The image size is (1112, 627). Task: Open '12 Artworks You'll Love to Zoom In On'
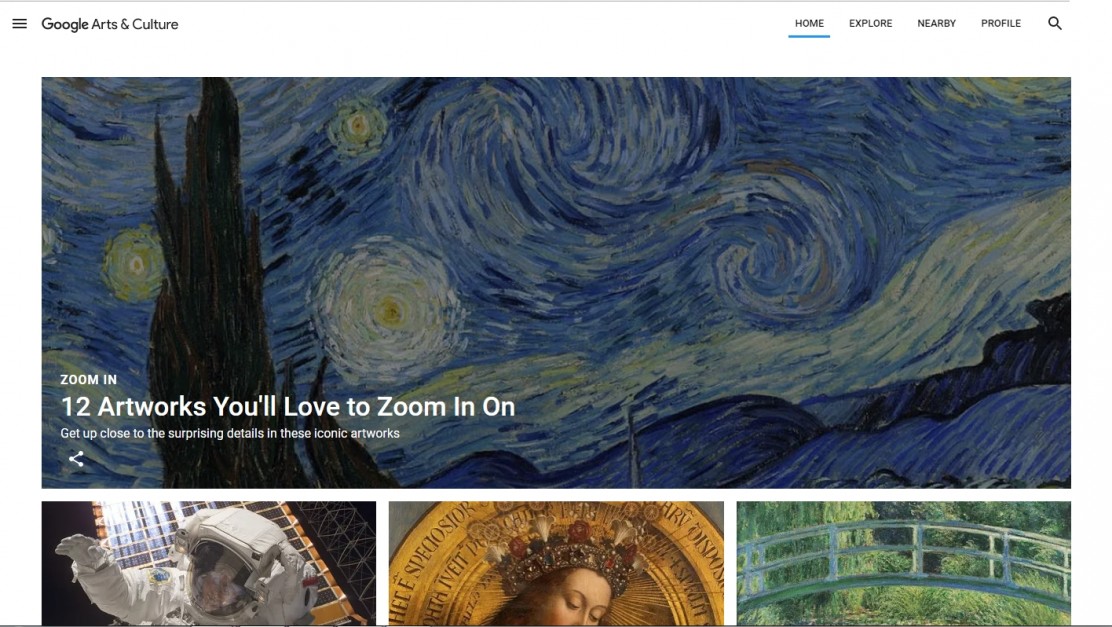coord(287,406)
